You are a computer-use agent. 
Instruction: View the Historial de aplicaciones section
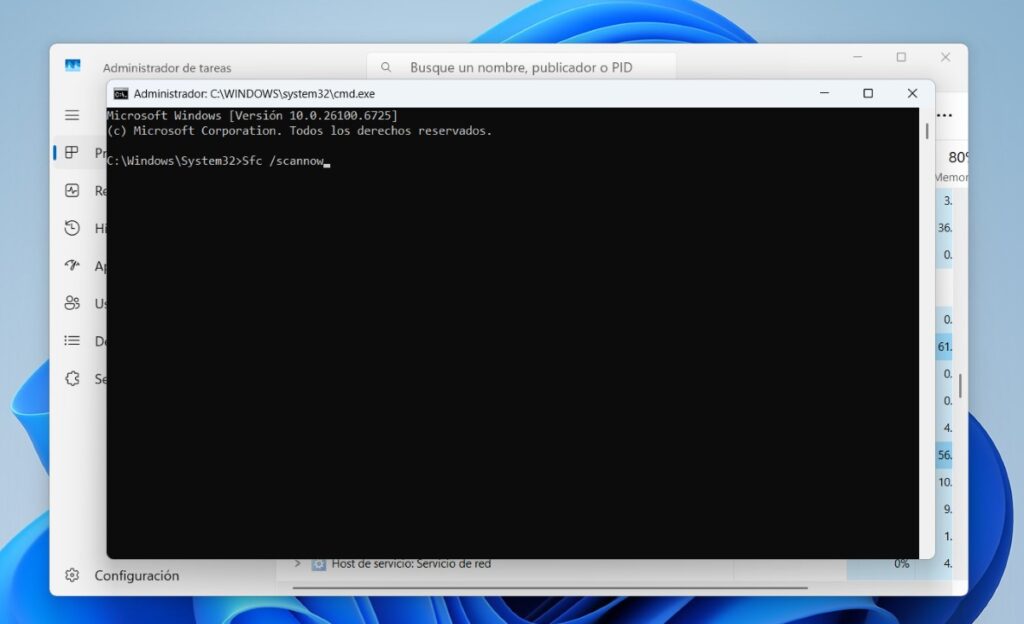click(72, 228)
